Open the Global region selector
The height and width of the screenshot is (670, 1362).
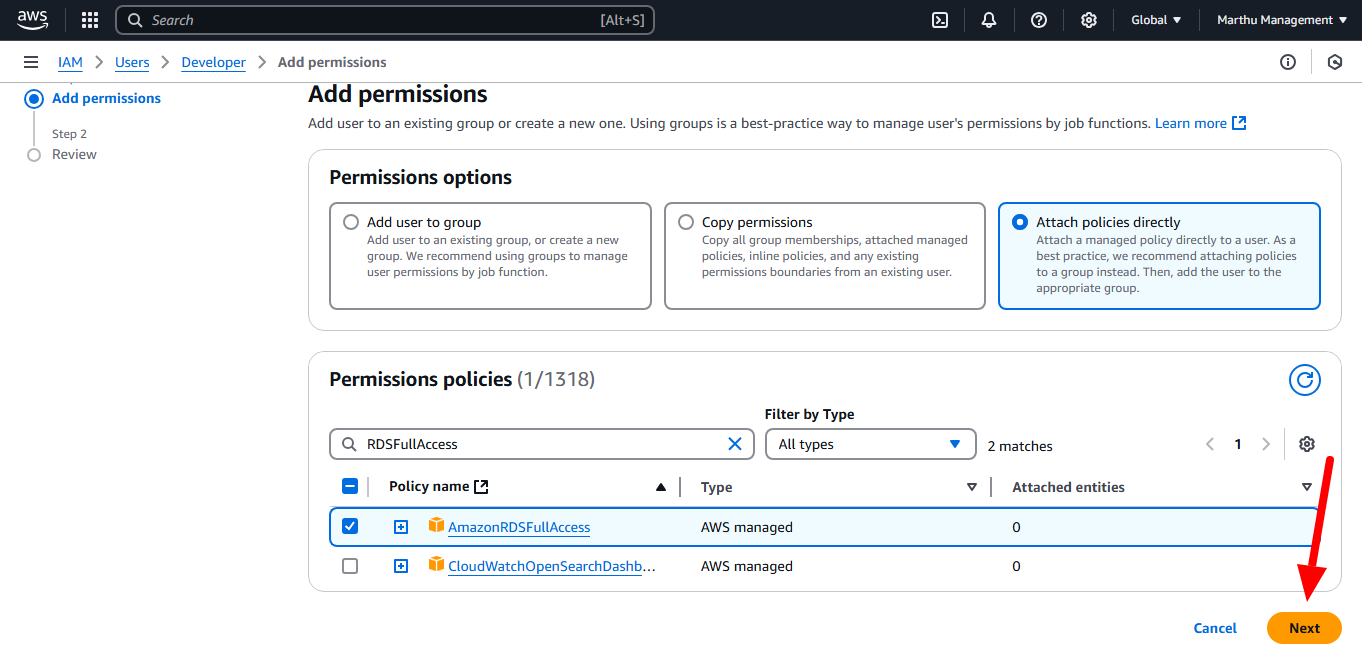(1156, 20)
